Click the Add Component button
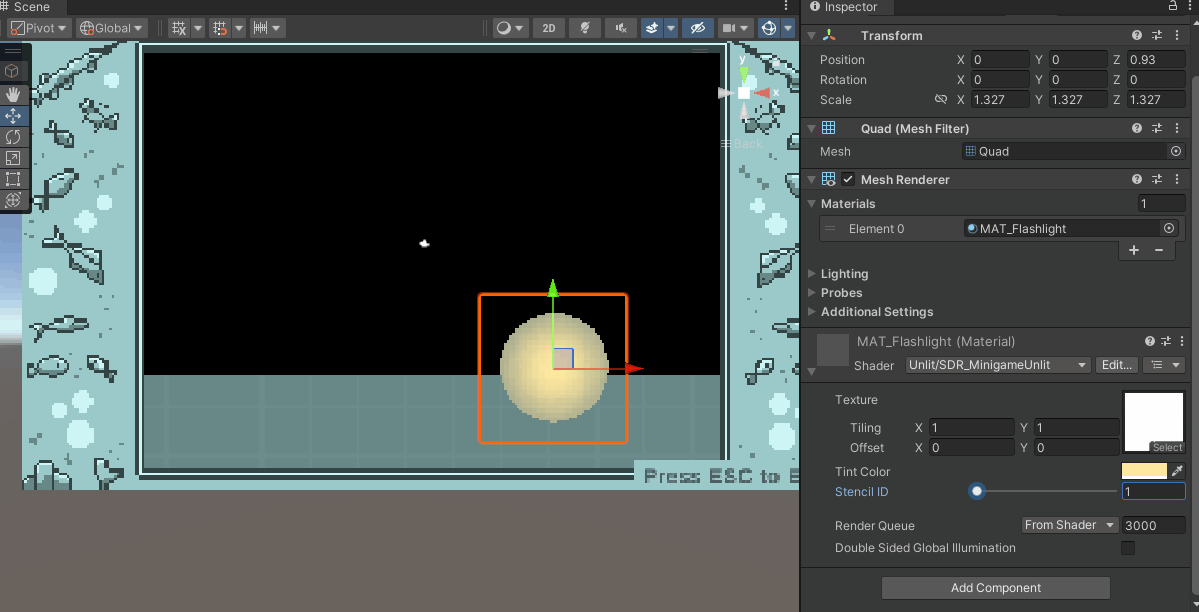This screenshot has height=612, width=1199. click(996, 588)
